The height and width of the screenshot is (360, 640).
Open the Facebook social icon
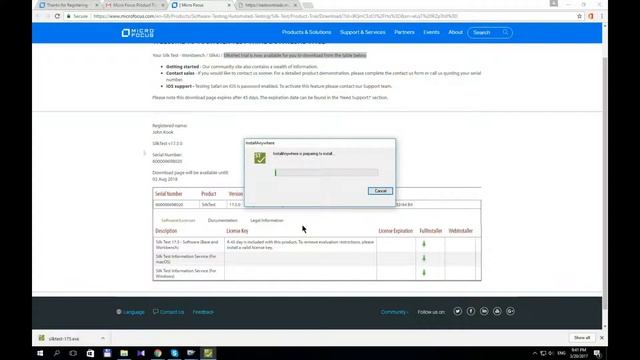(x=471, y=311)
